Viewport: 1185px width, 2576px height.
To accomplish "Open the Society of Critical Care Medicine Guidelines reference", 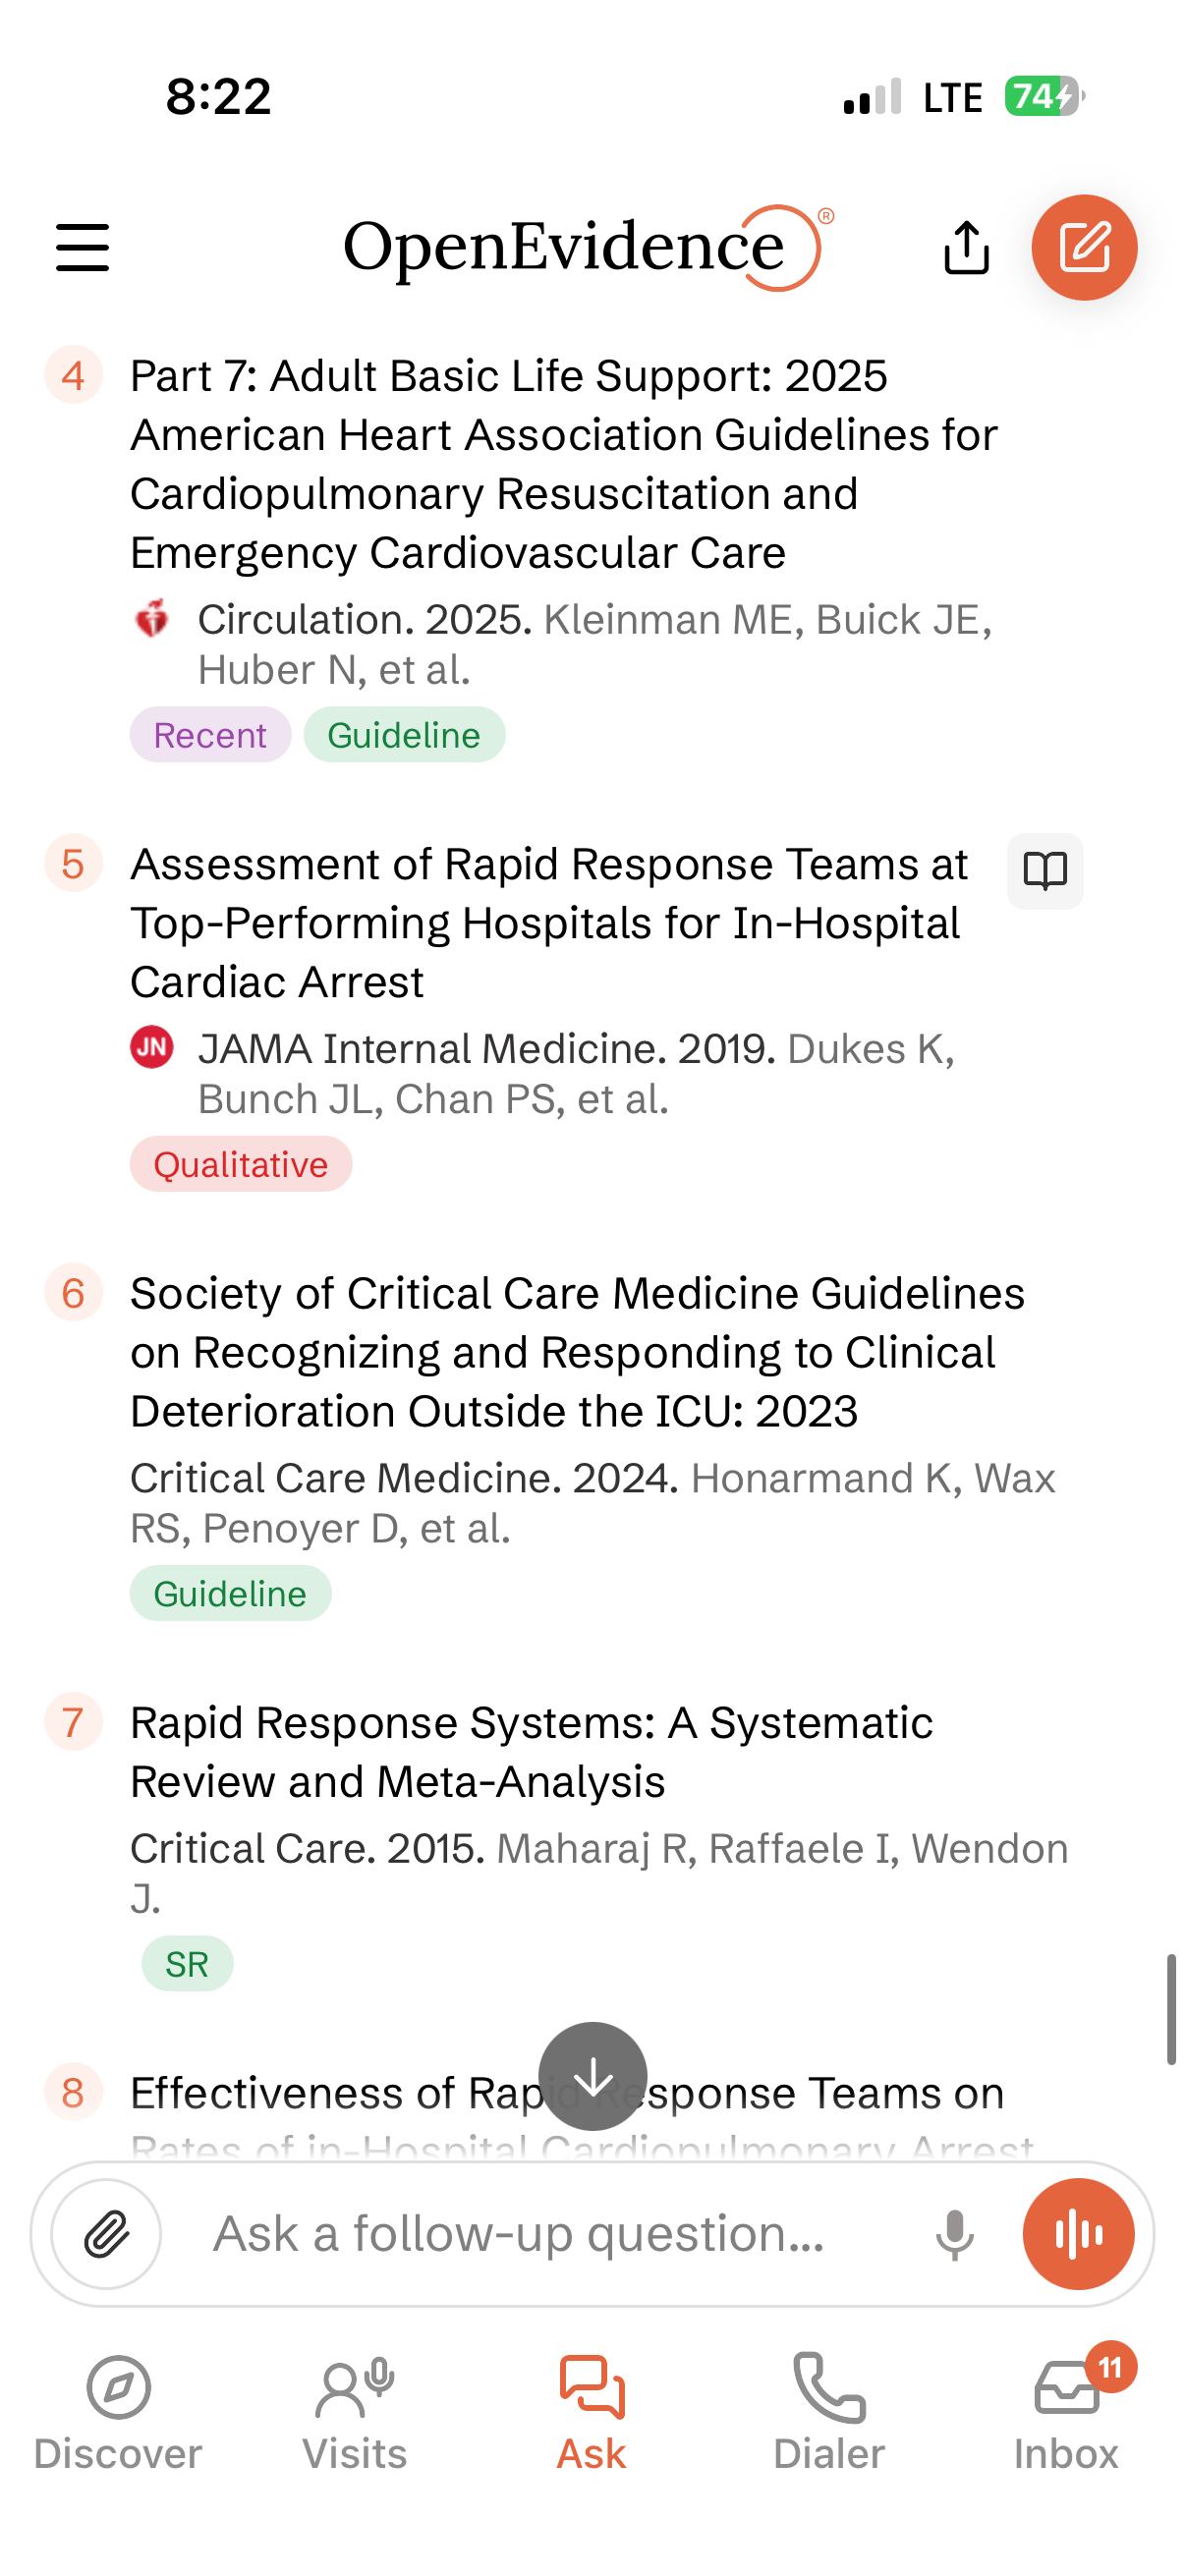I will tap(577, 1352).
